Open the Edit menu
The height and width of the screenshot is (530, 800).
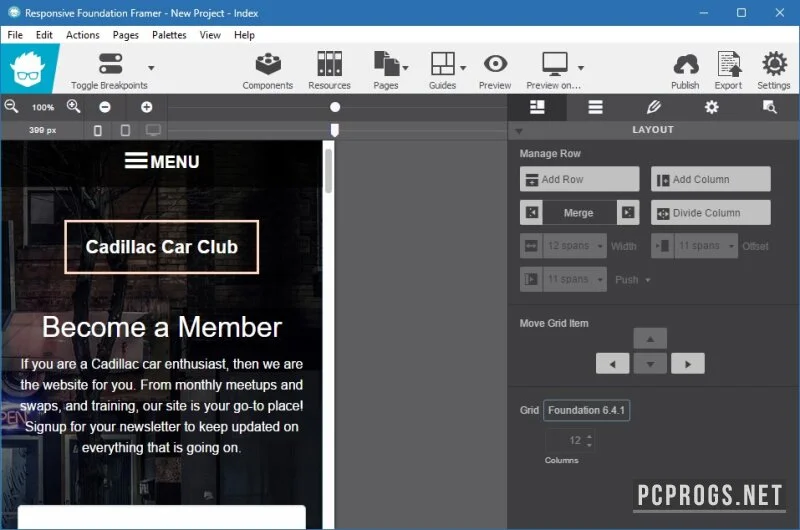(x=44, y=35)
